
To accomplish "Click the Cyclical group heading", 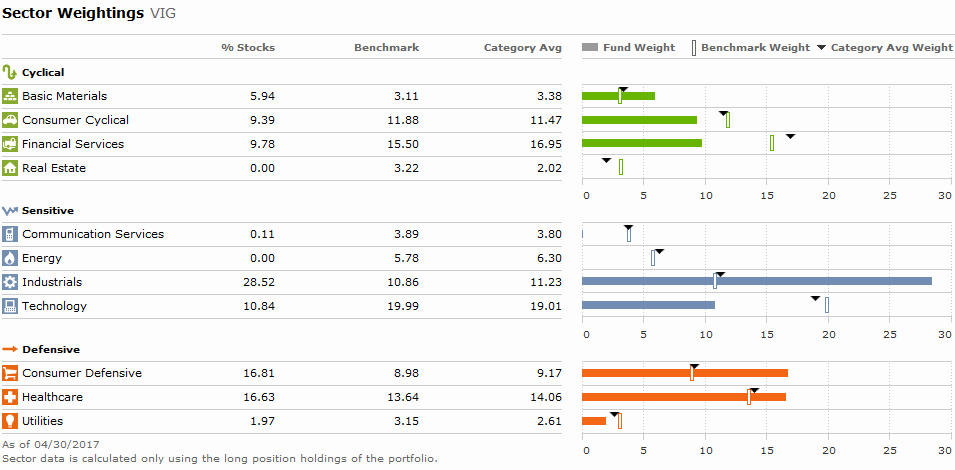I will [43, 72].
